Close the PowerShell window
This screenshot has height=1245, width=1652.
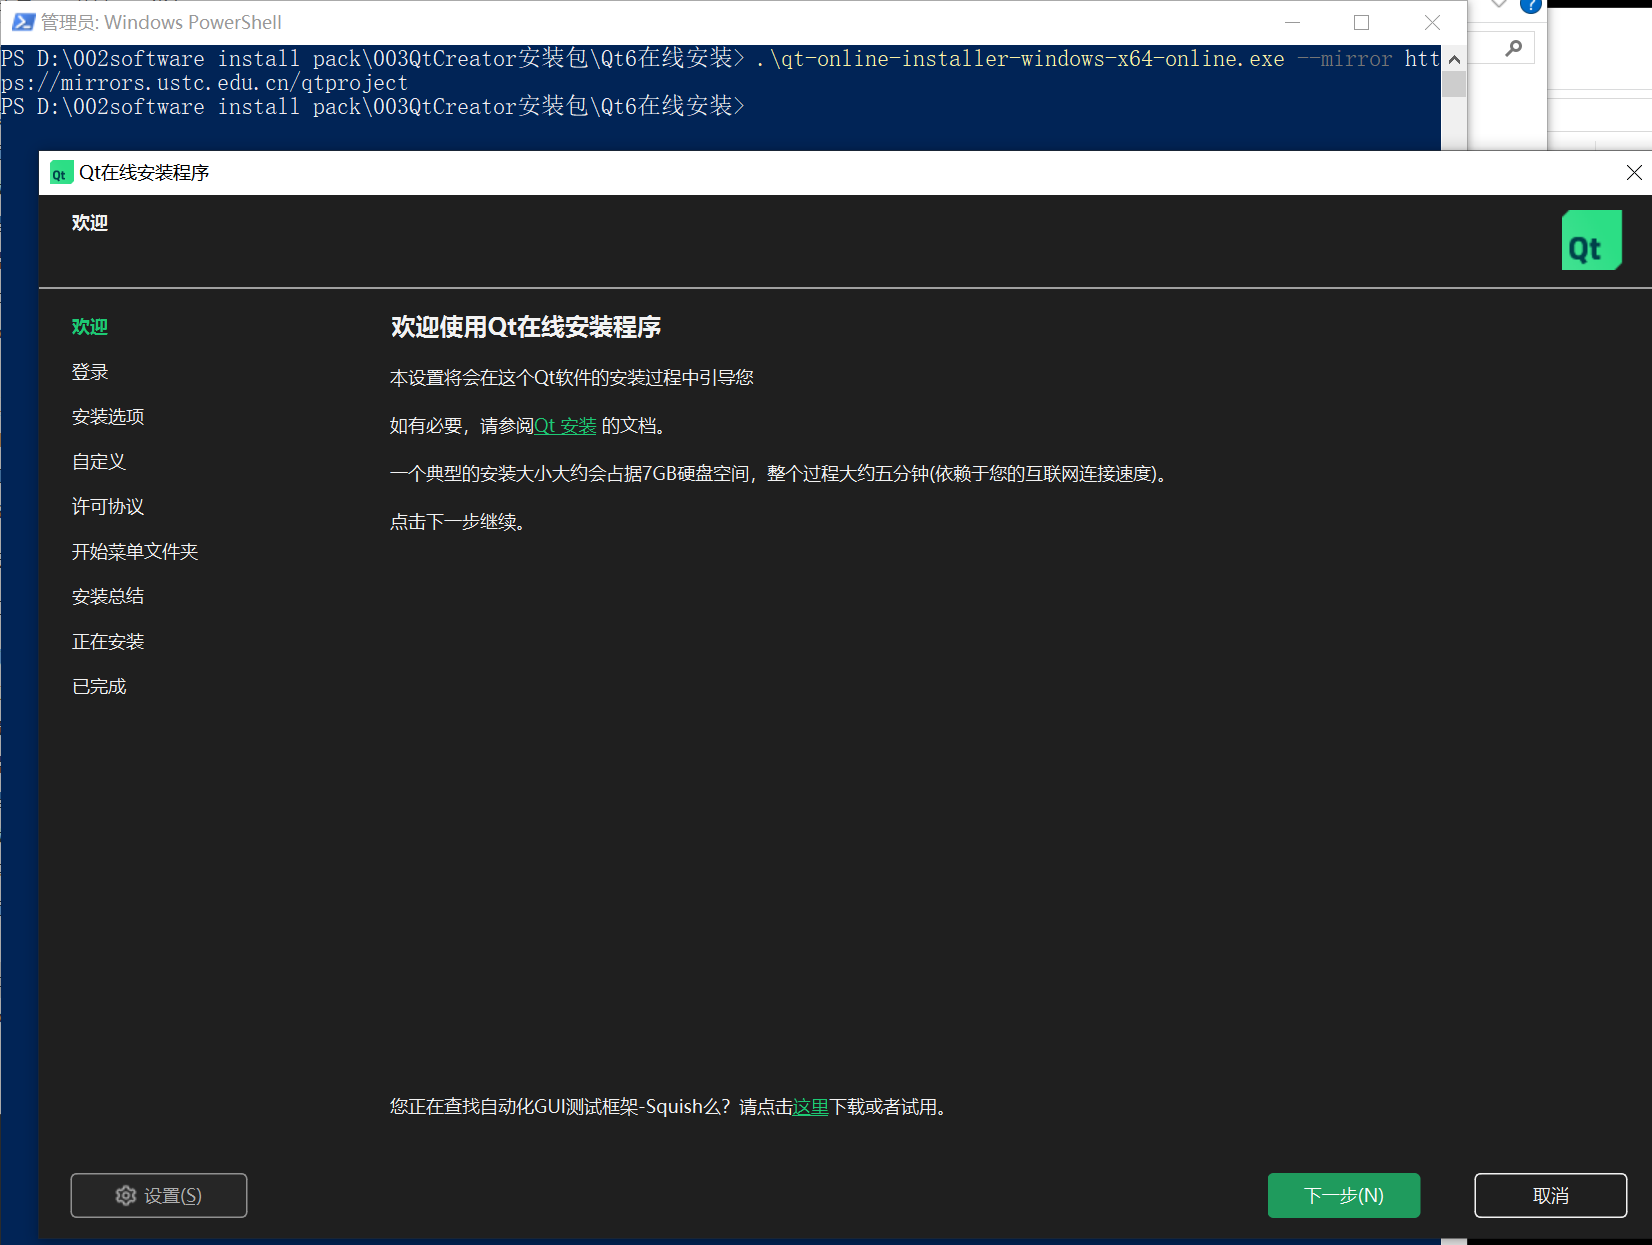(x=1432, y=22)
